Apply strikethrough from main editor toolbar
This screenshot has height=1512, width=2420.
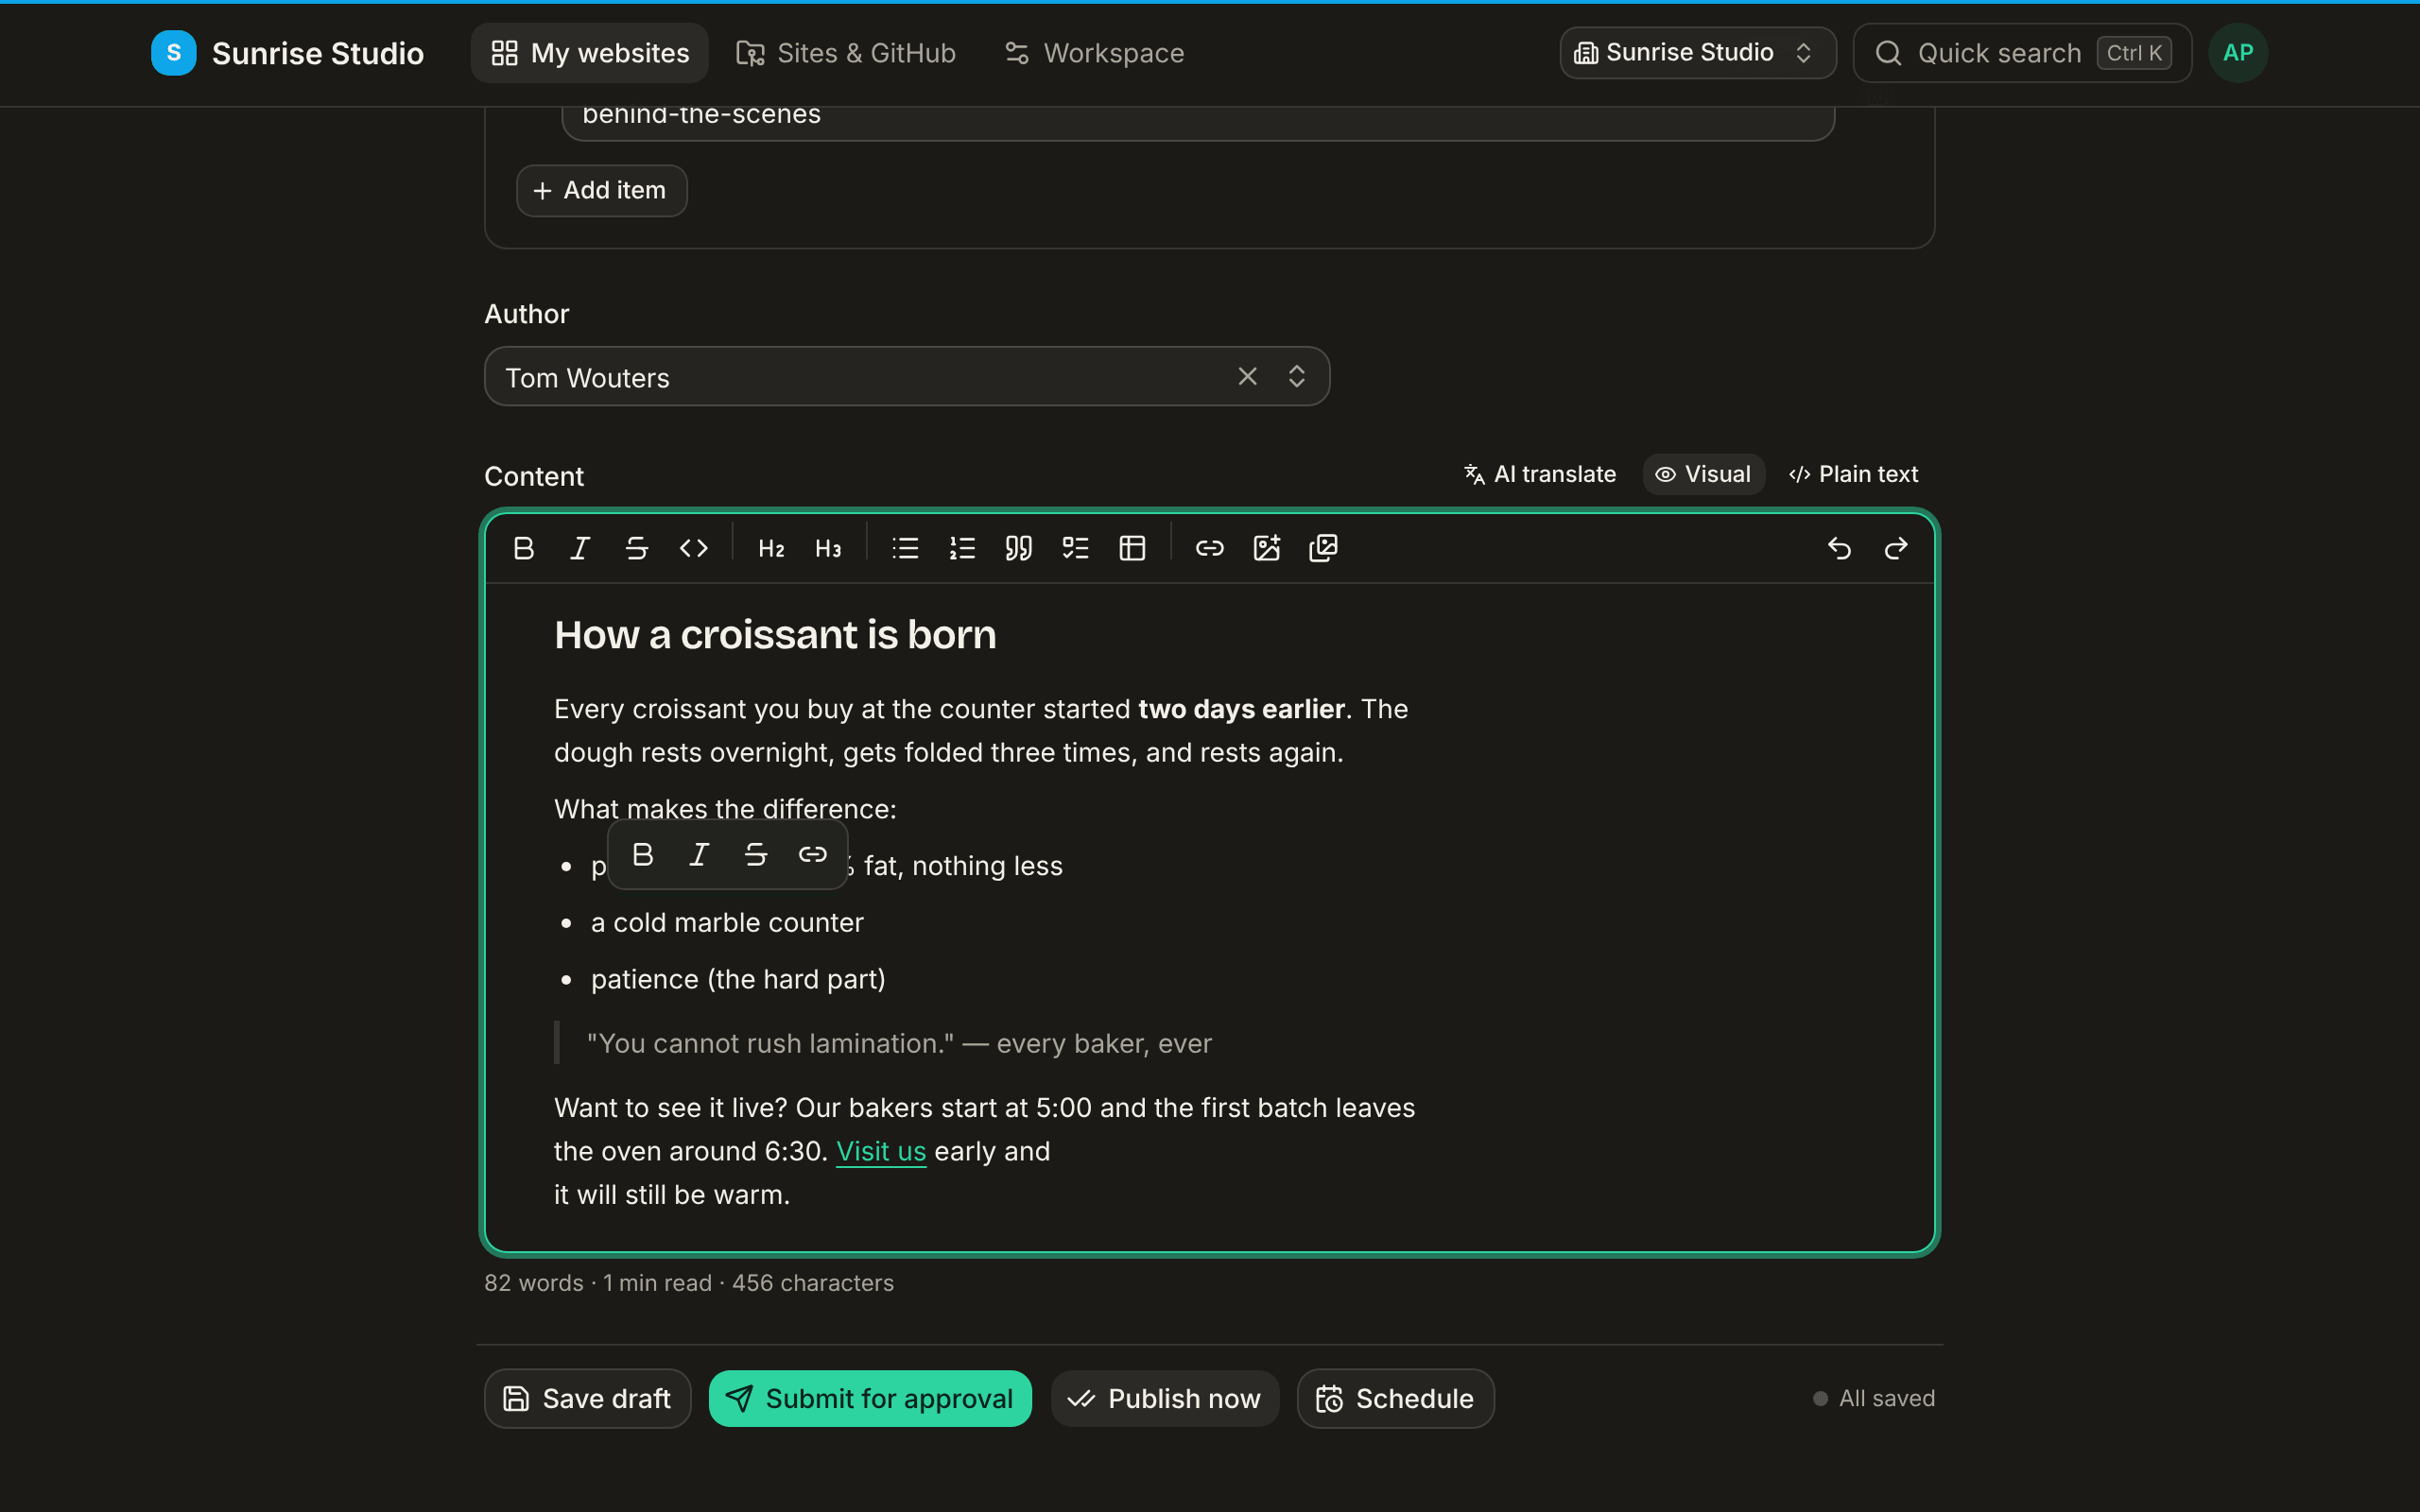[637, 548]
